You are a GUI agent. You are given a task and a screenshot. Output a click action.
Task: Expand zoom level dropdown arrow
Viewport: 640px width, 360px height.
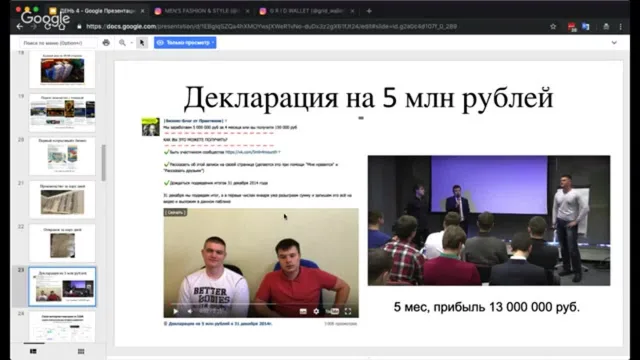131,42
